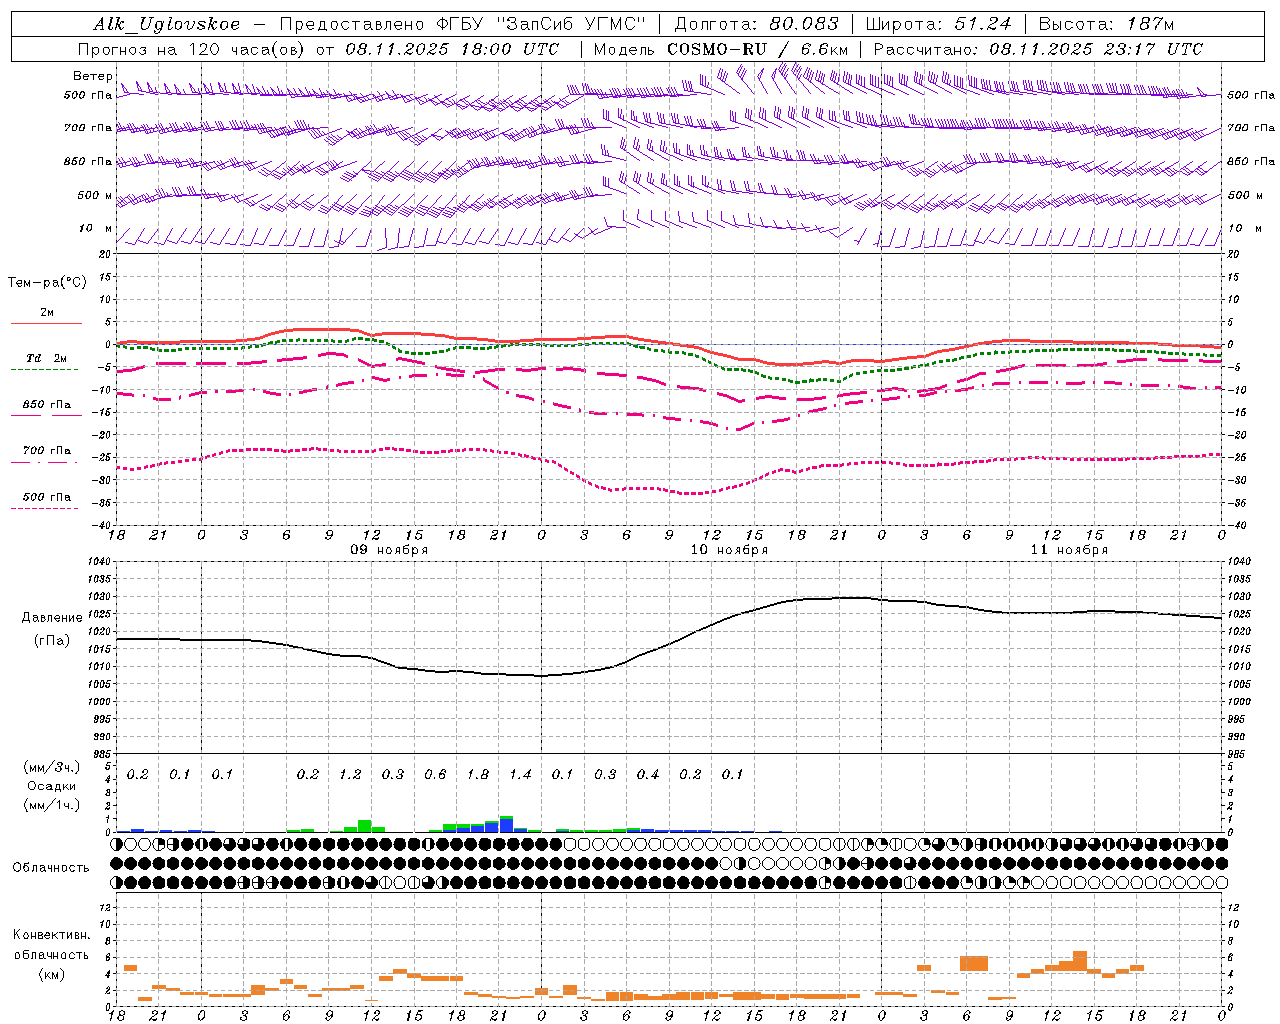Click the precipitation value "1.2"

coord(350,775)
